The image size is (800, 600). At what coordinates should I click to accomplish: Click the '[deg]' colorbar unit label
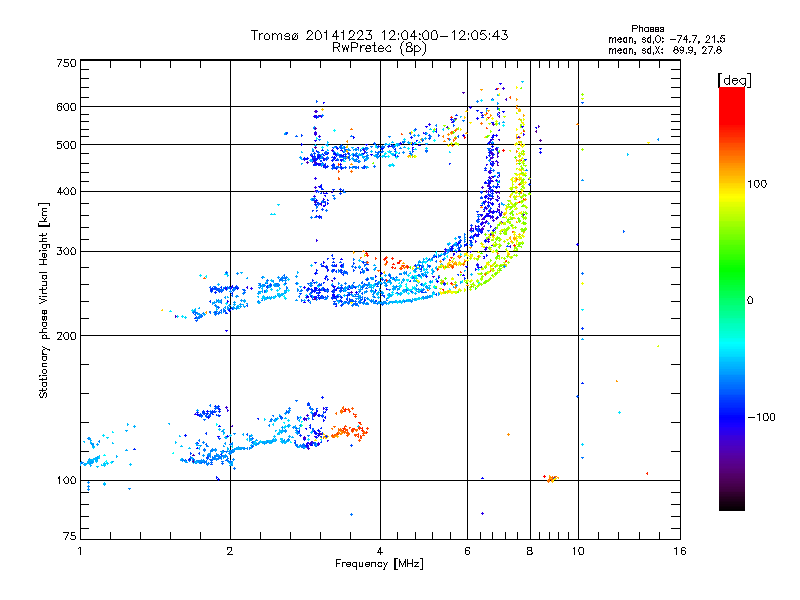click(x=734, y=80)
